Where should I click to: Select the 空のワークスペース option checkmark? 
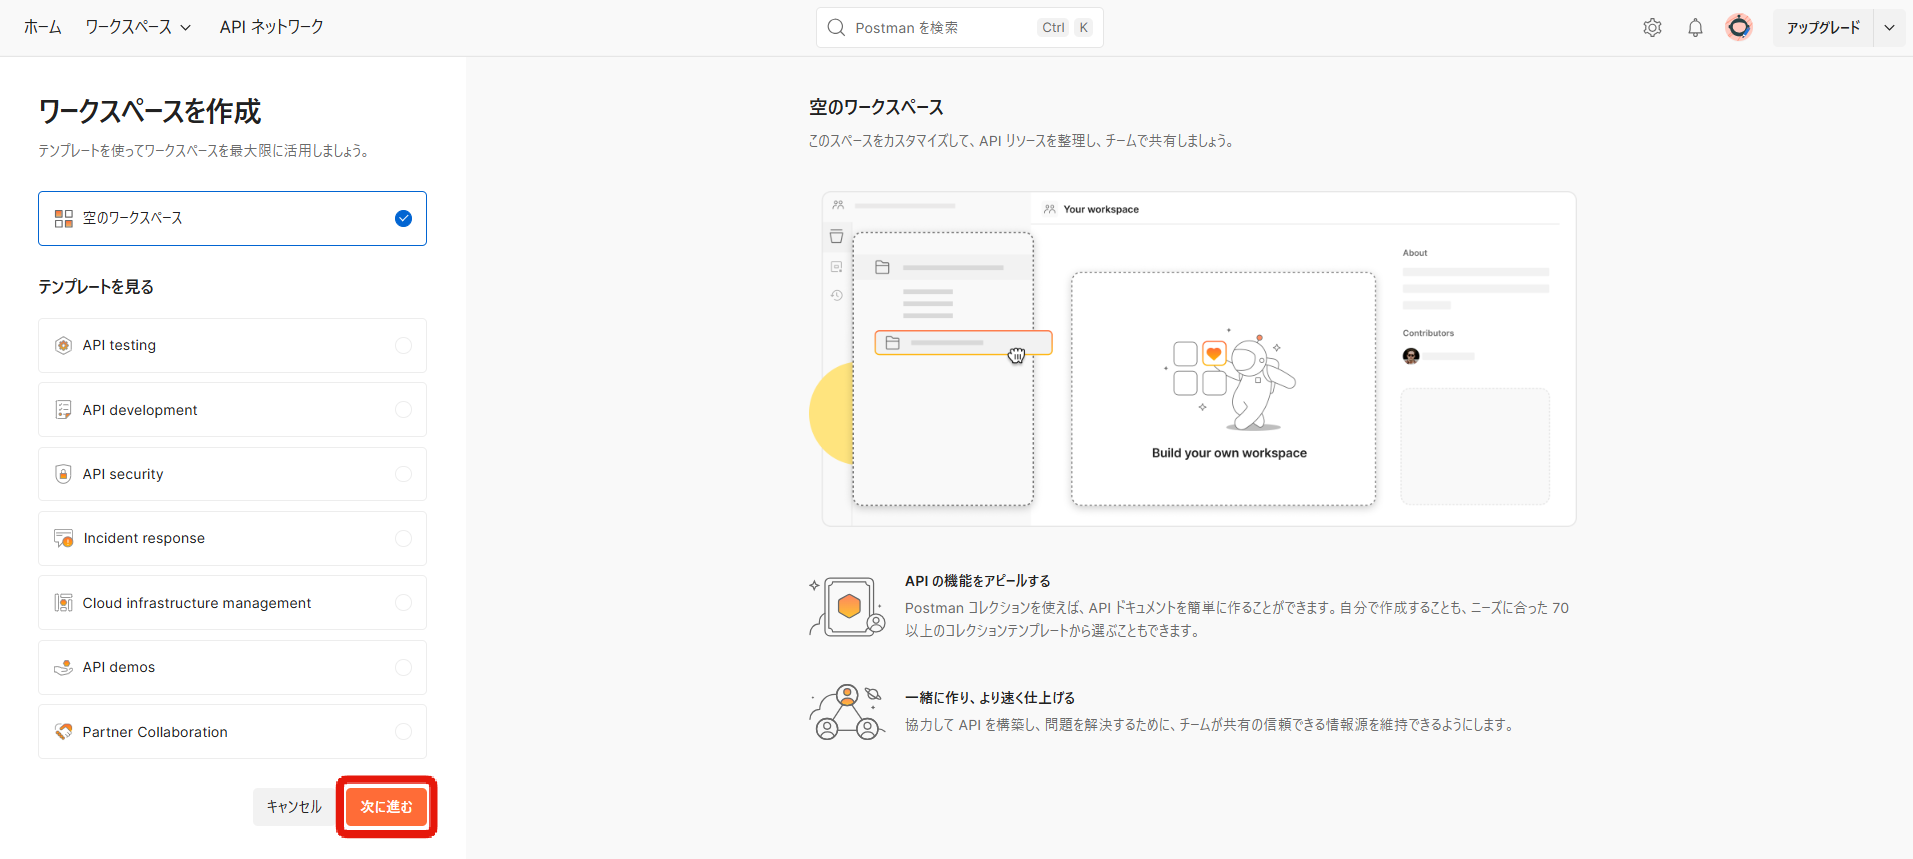click(403, 218)
